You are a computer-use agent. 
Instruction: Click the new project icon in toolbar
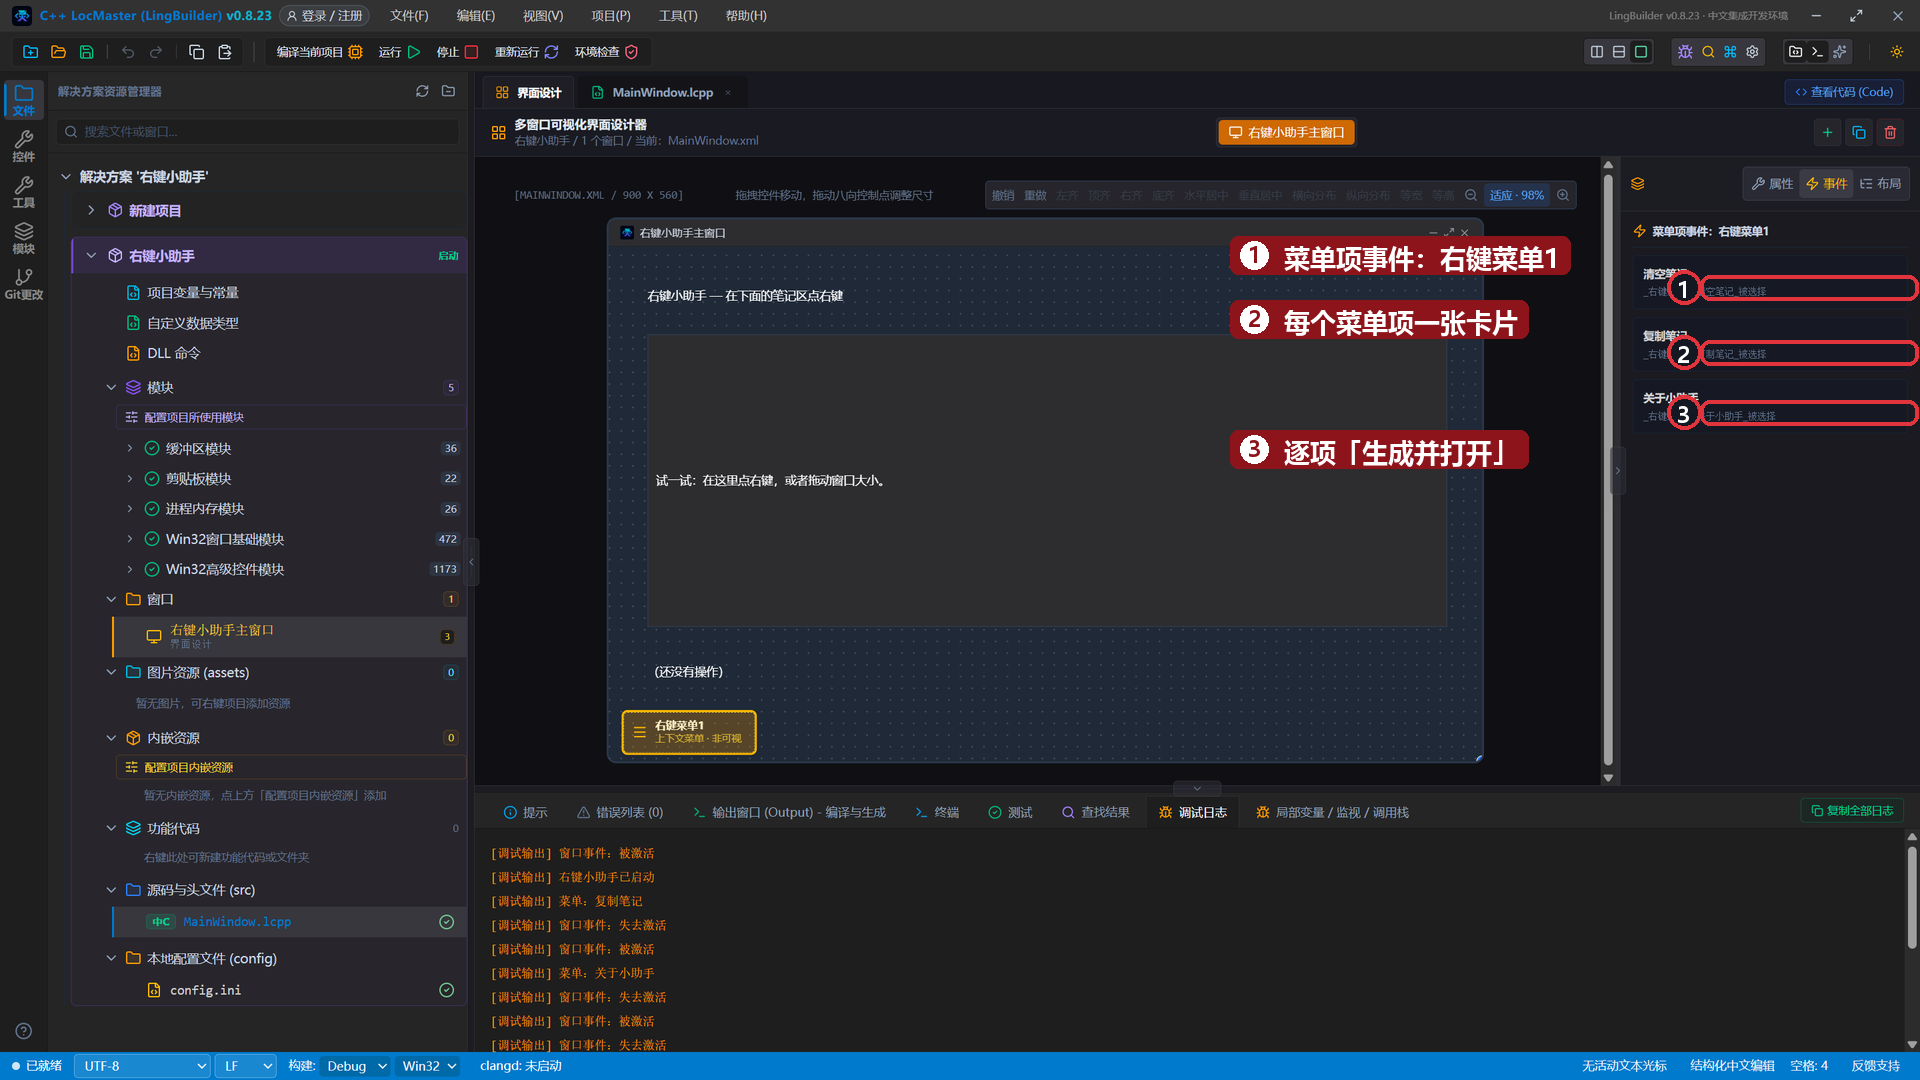click(30, 52)
